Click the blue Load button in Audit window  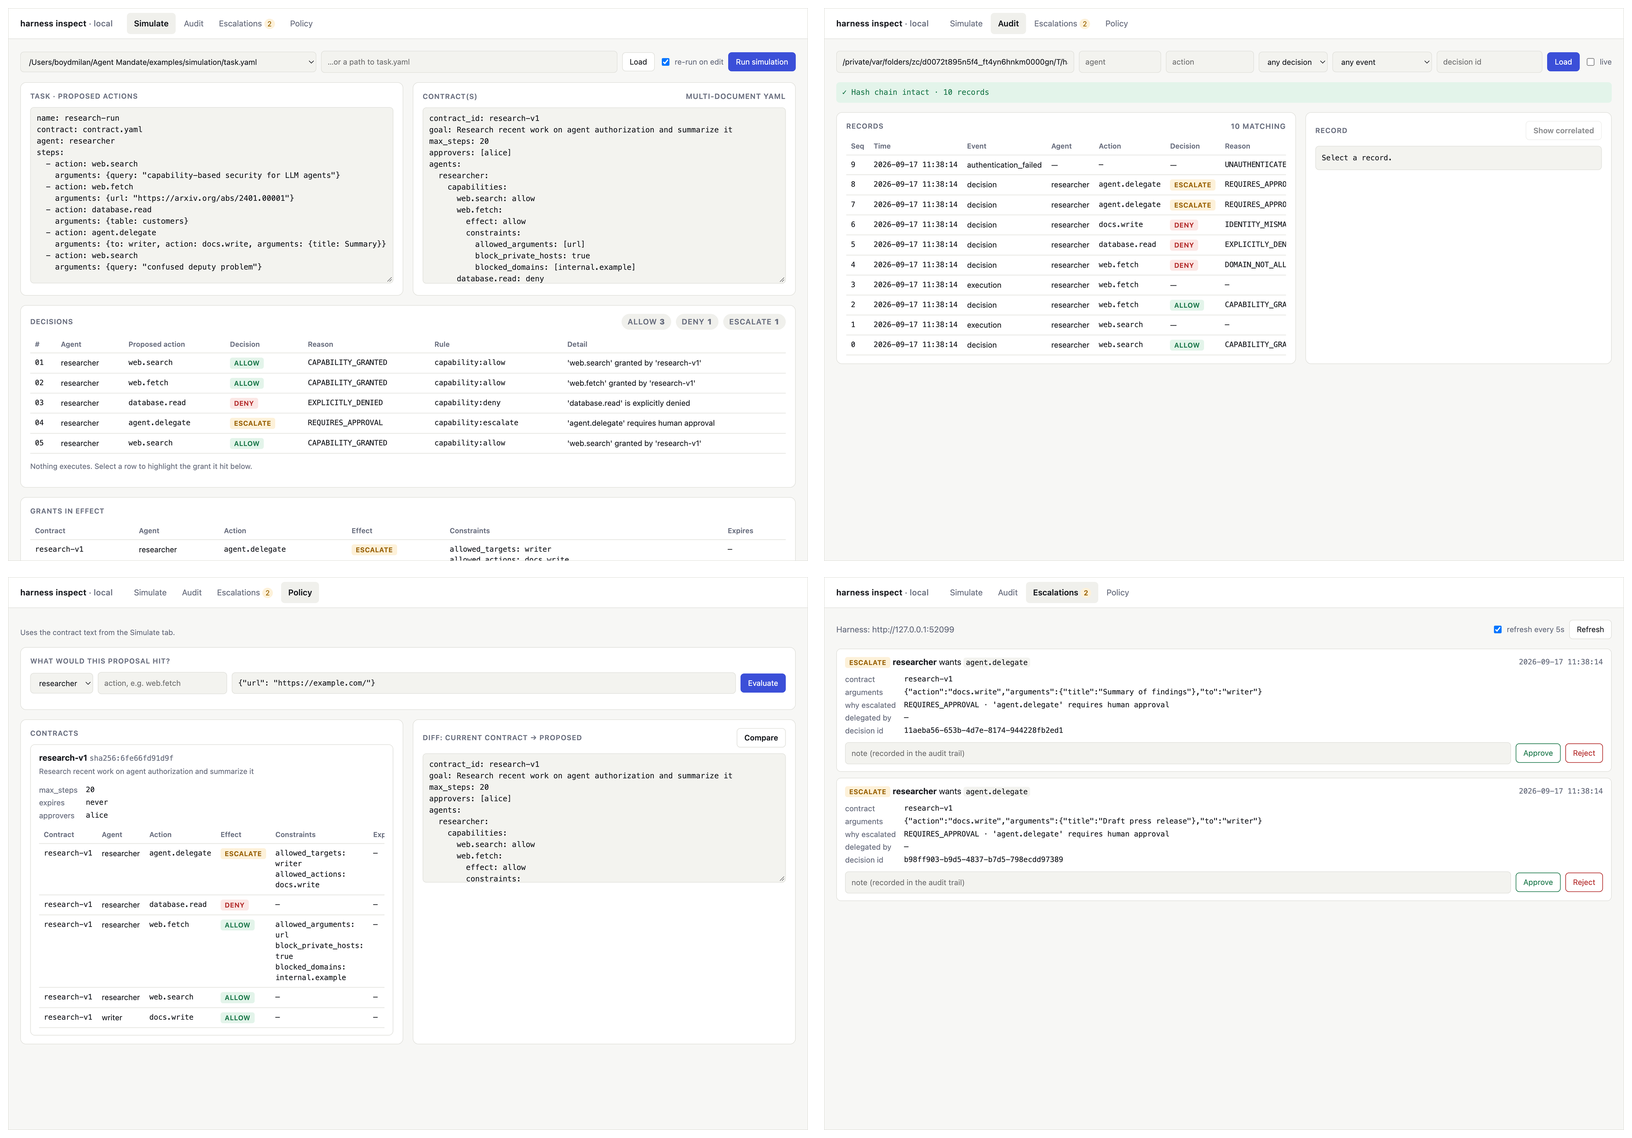click(x=1563, y=62)
